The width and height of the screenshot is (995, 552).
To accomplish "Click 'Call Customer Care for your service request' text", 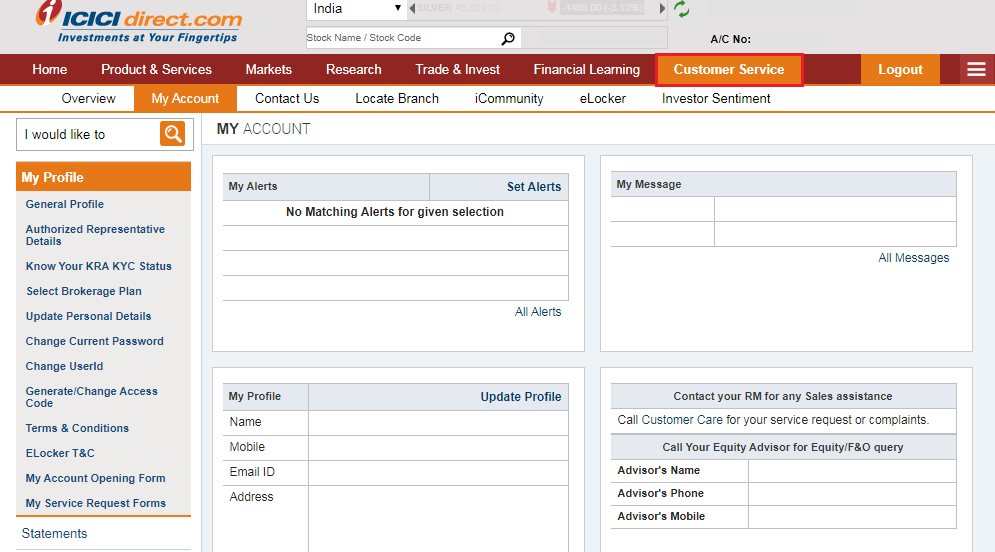I will tap(772, 420).
